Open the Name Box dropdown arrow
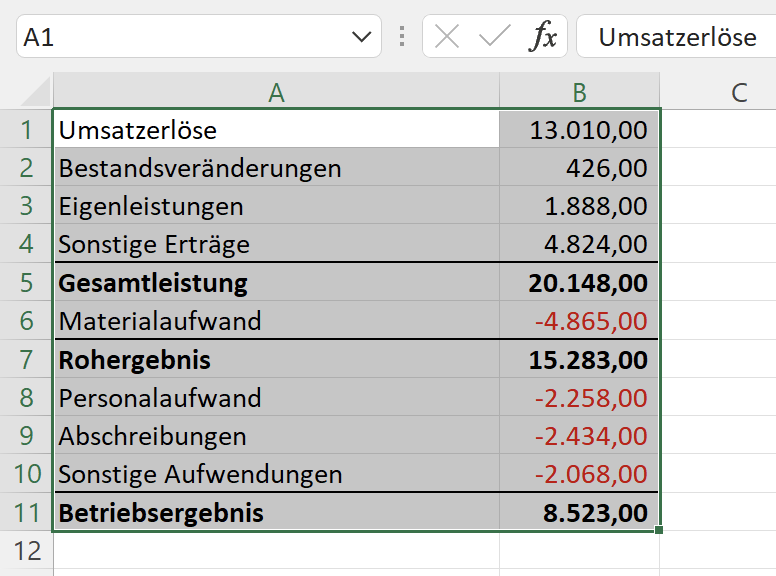This screenshot has width=776, height=576. coord(361,37)
